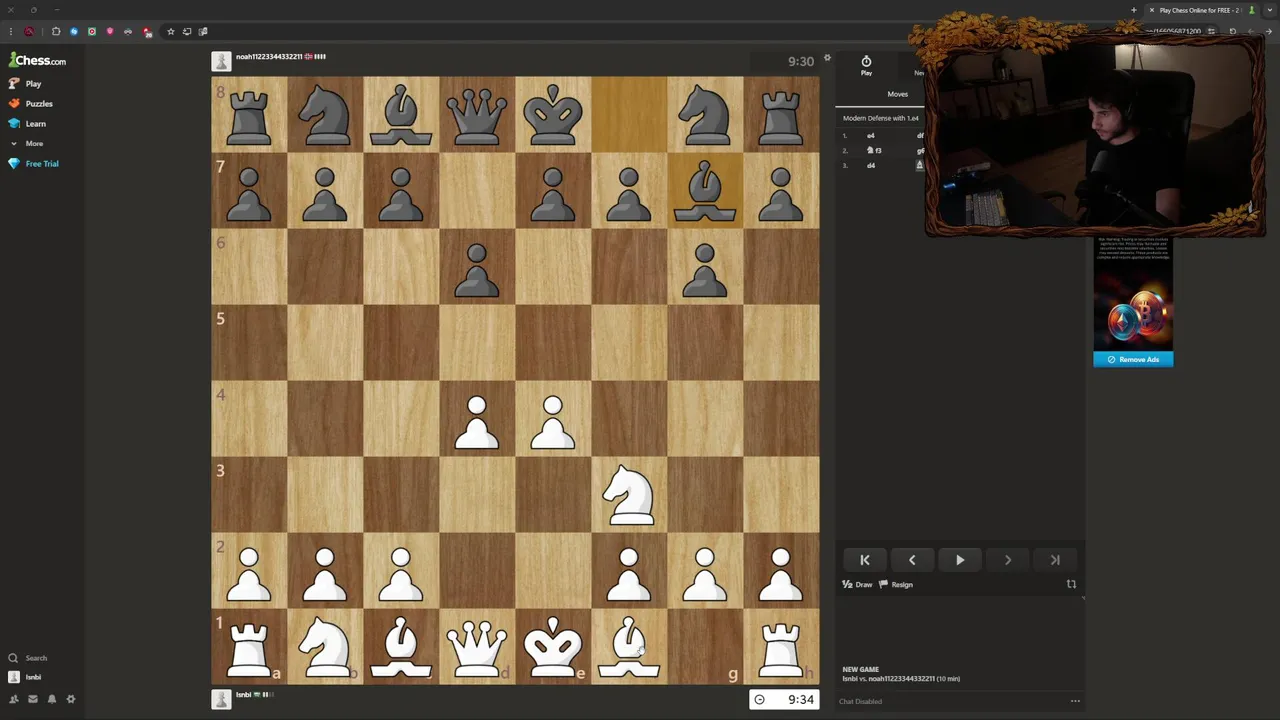Screen dimensions: 1280x720
Task: Offer a Draw to the opponent
Action: [x=857, y=585]
